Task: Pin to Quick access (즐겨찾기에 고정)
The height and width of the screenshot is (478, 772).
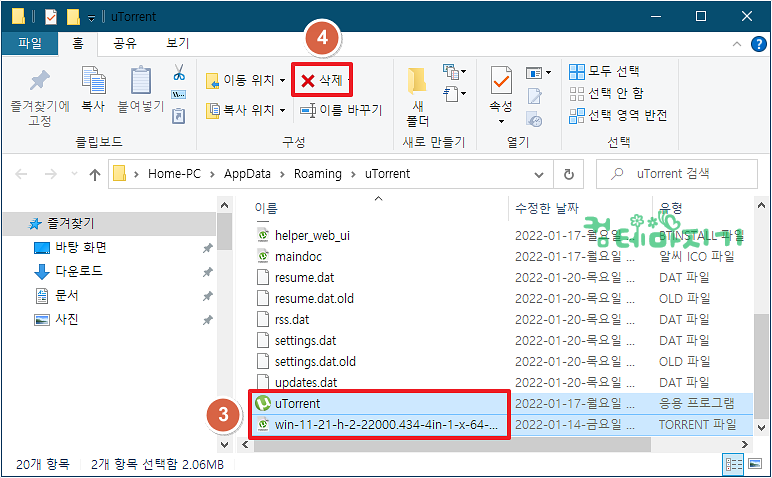Action: (x=40, y=97)
